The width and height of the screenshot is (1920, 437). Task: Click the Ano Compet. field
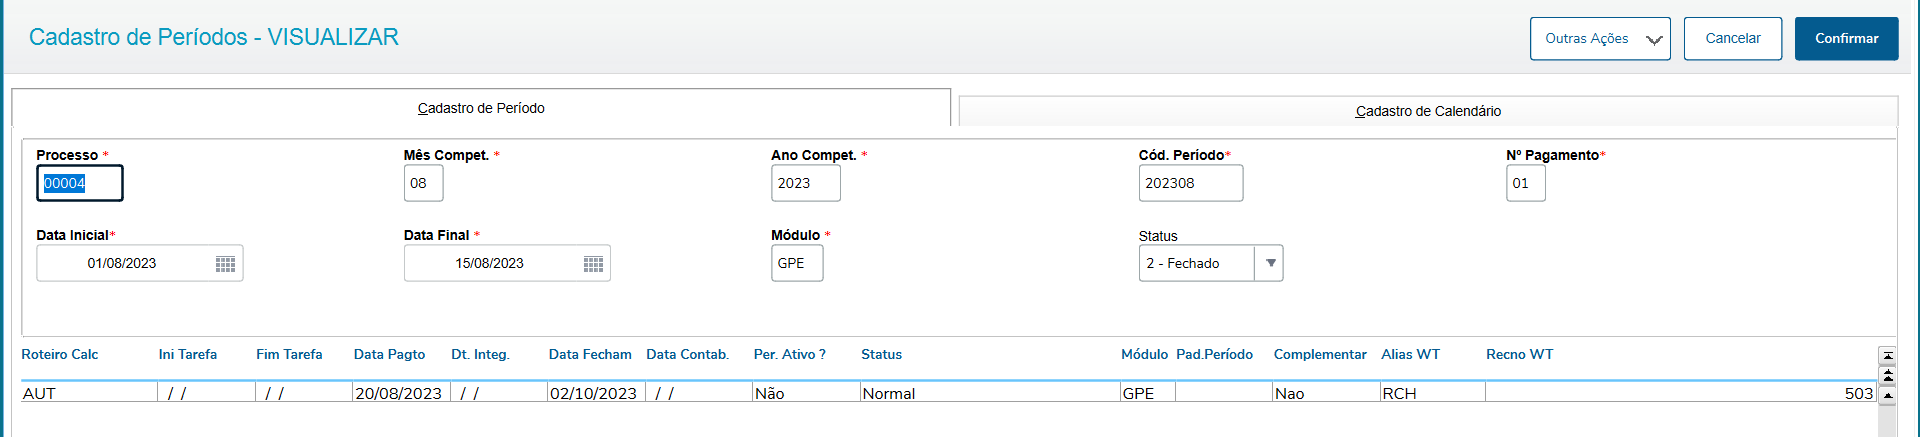pos(805,184)
